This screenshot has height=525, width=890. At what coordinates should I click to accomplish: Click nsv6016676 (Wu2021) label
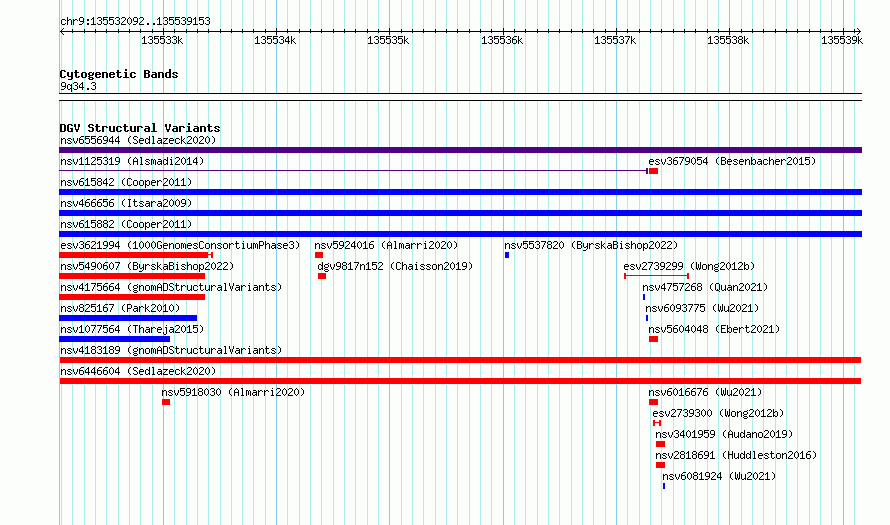pyautogui.click(x=705, y=392)
